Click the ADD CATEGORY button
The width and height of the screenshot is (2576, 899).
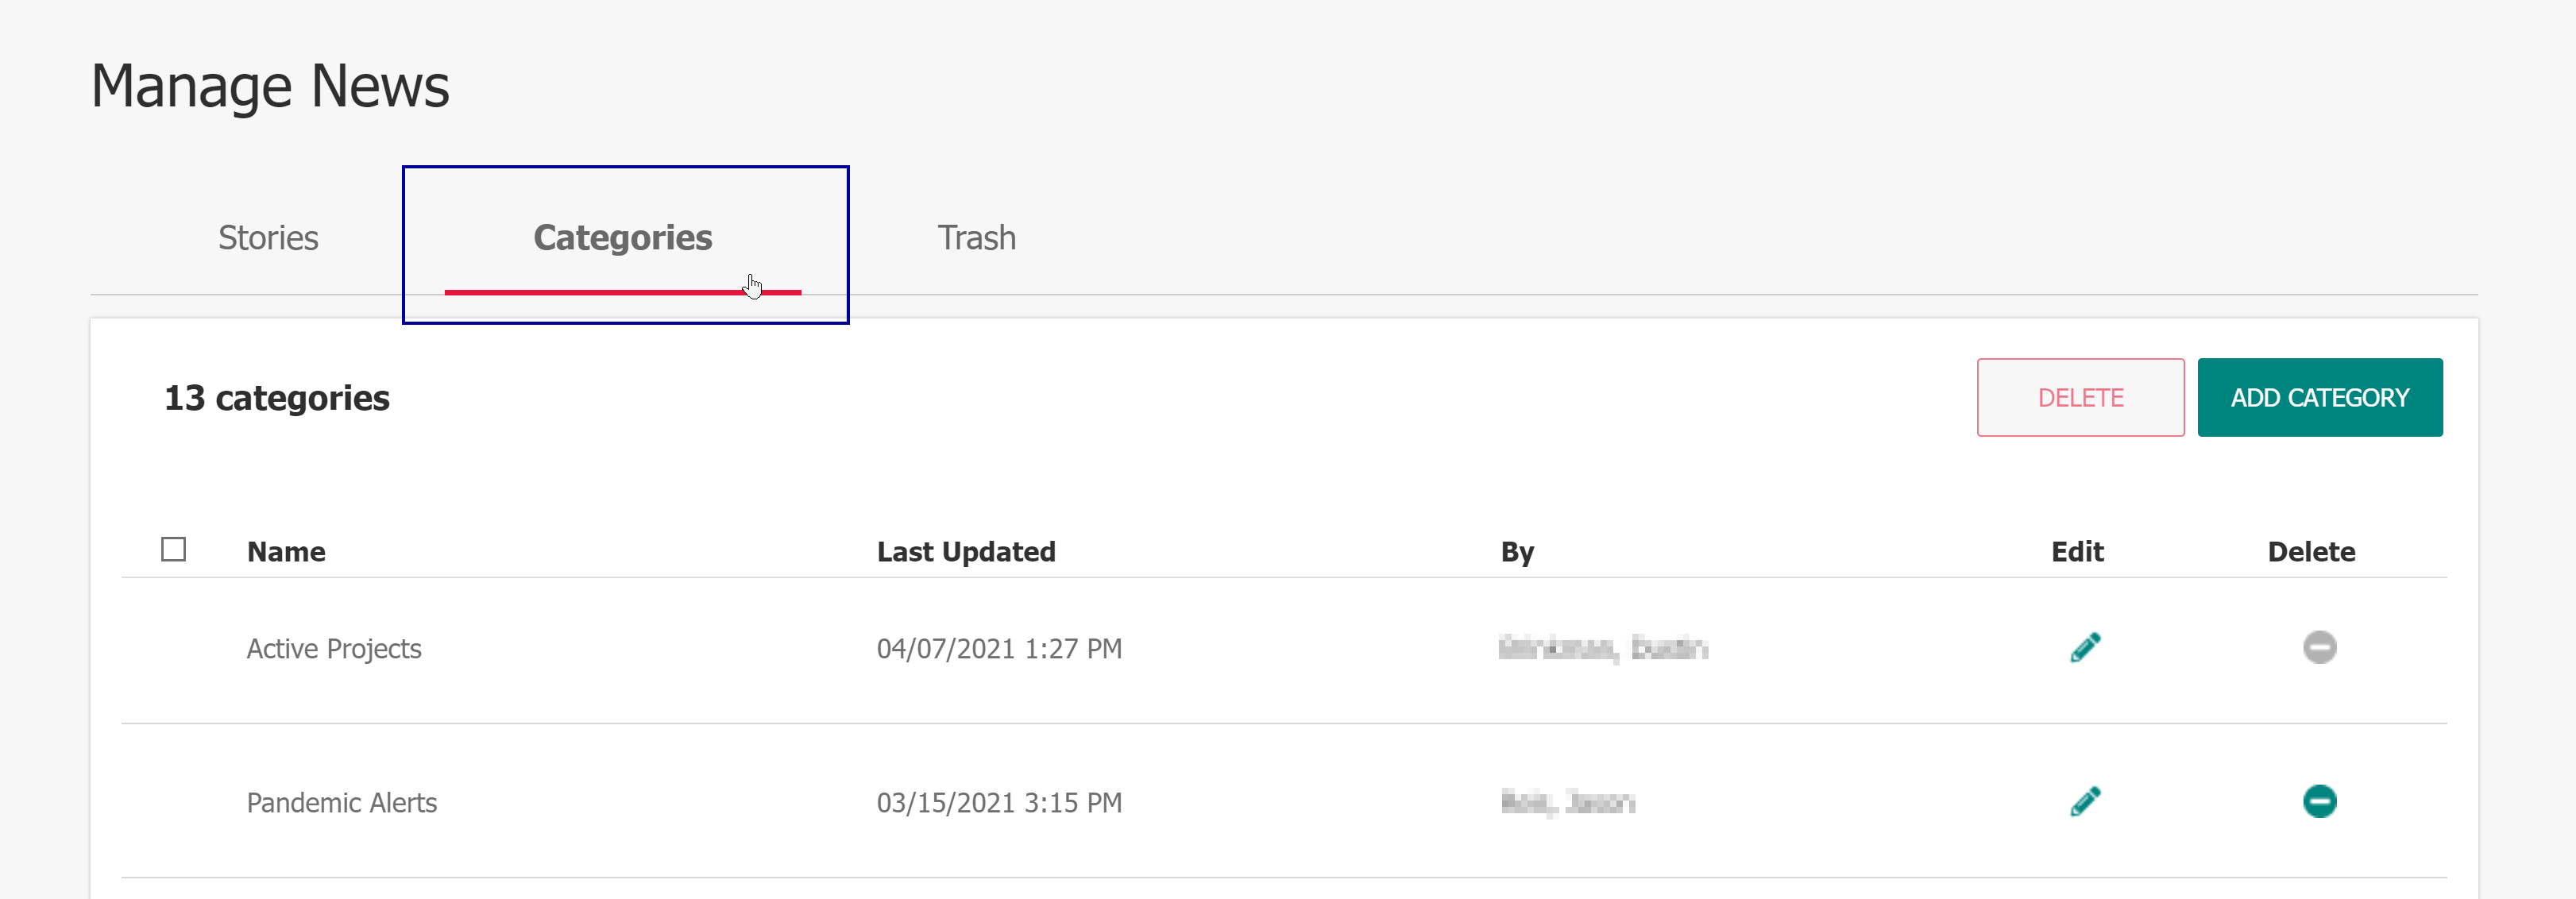click(2319, 398)
